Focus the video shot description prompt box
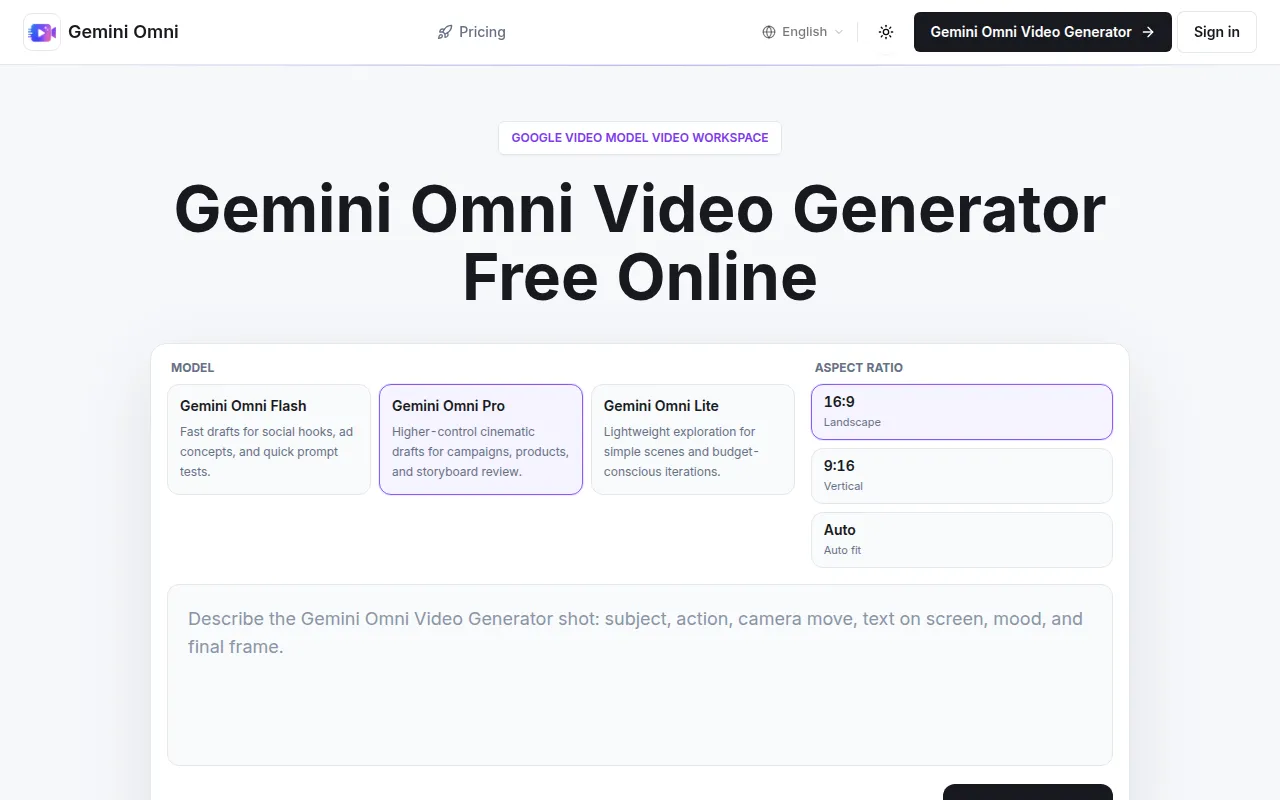 pos(640,675)
